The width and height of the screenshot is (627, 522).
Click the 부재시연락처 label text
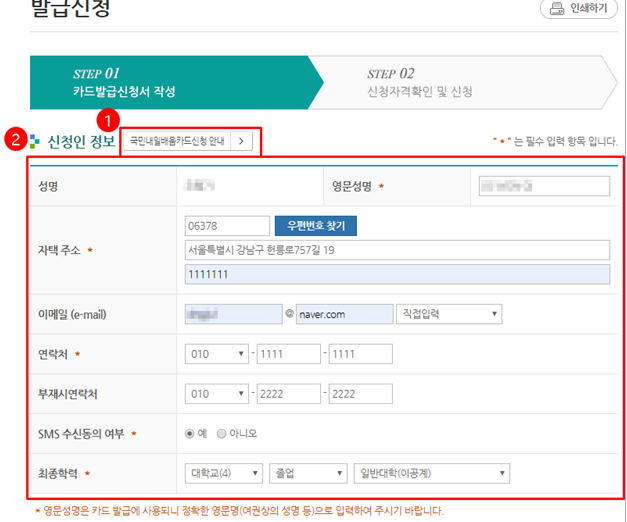click(68, 394)
